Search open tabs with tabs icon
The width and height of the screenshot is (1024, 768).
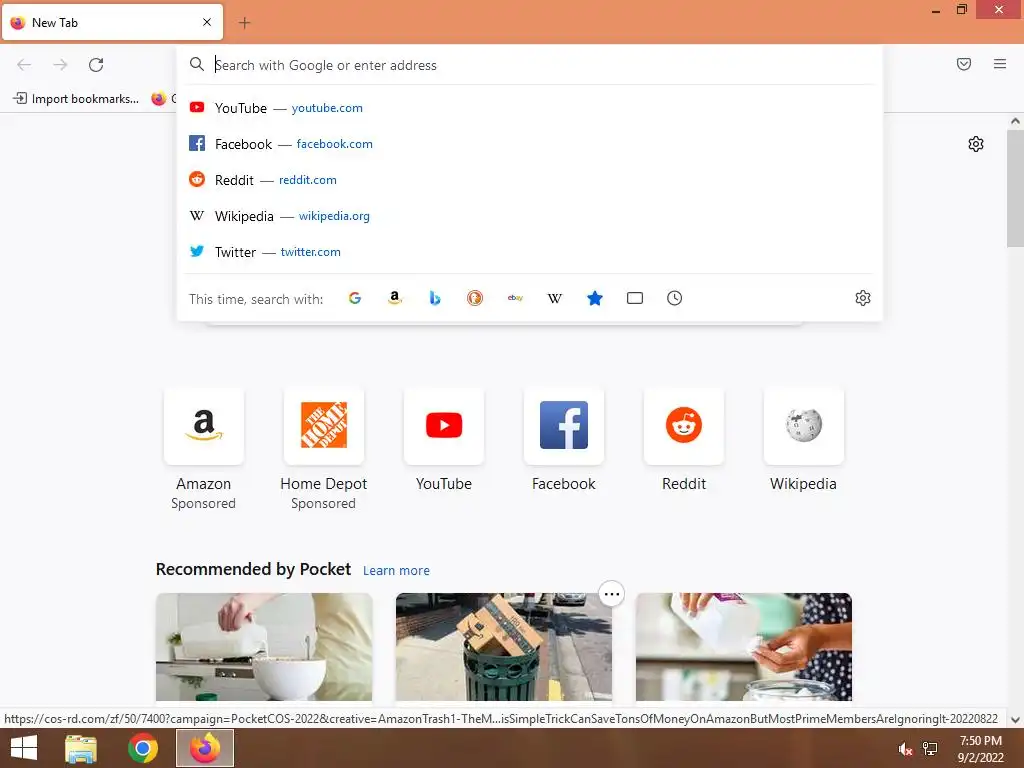pos(635,298)
